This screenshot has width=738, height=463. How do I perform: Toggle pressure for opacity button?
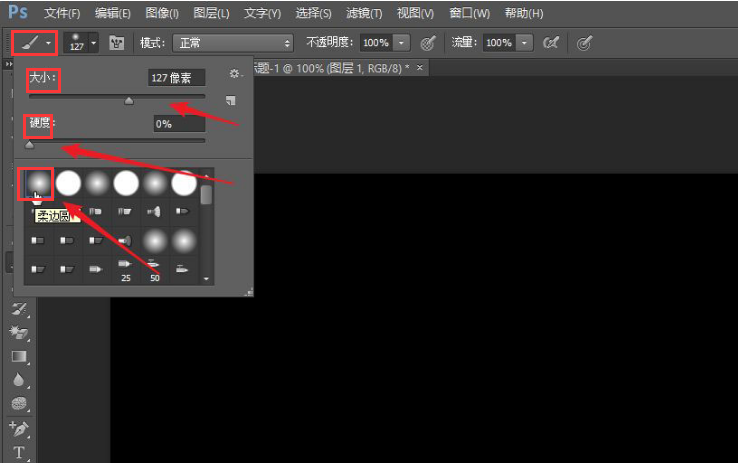coord(427,43)
